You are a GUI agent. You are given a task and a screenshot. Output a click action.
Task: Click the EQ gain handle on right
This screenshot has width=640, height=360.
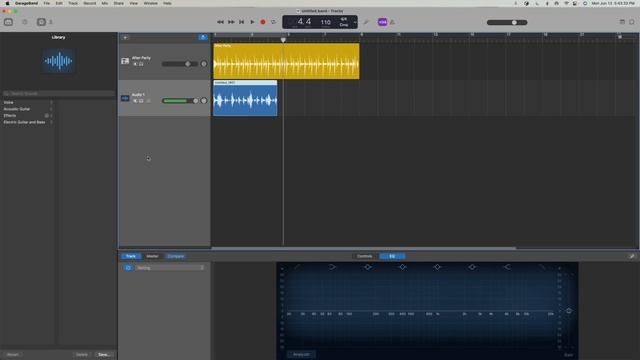pos(569,311)
